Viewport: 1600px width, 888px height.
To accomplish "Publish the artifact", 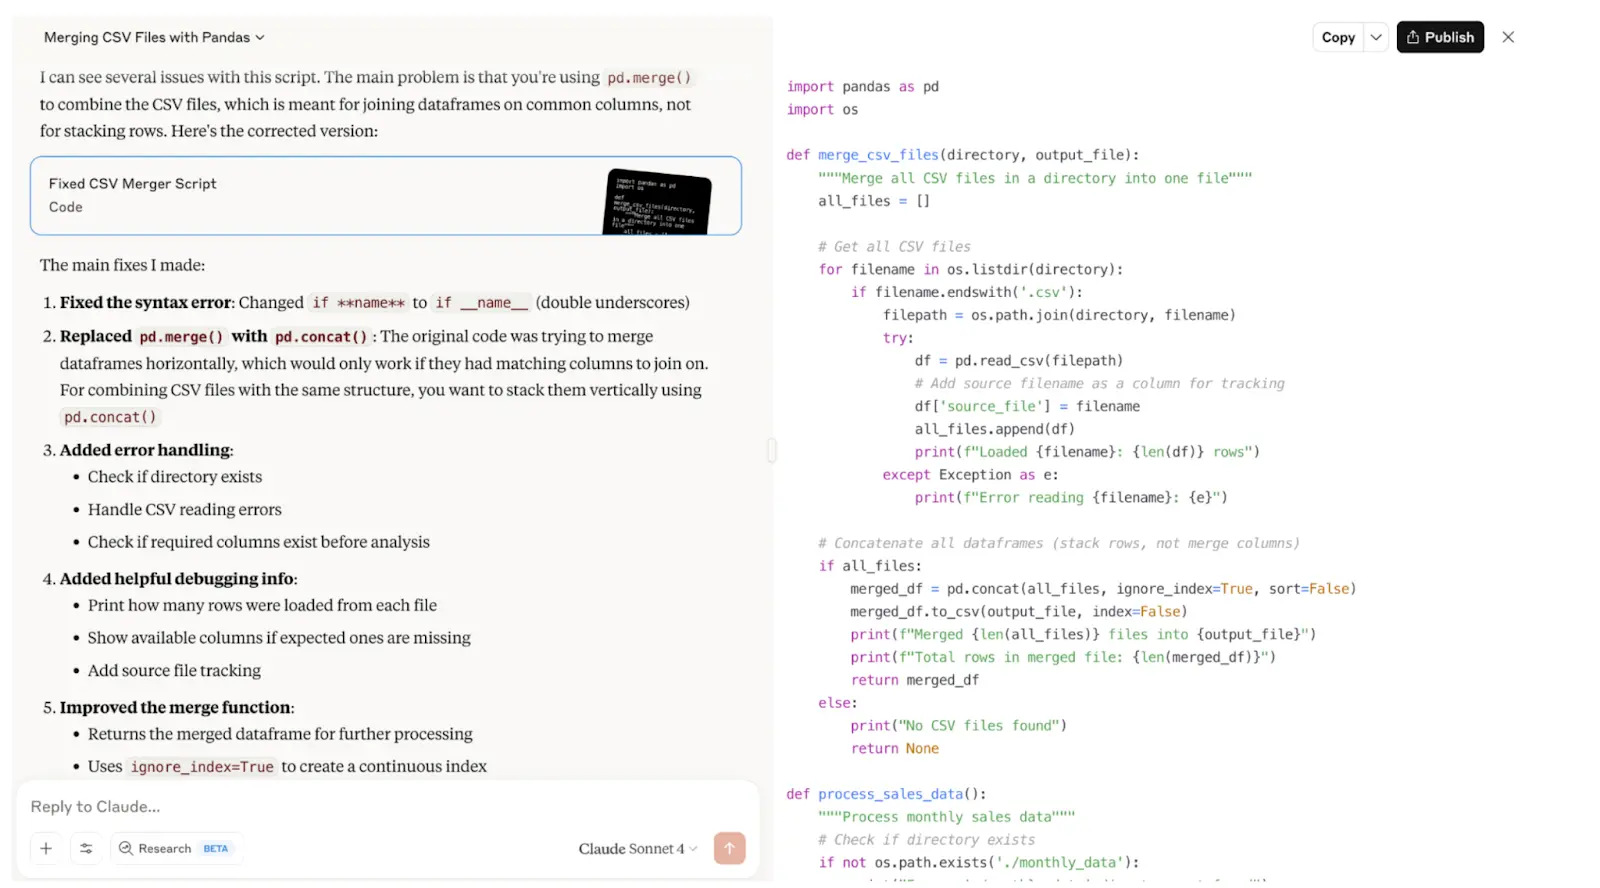I will (x=1440, y=37).
